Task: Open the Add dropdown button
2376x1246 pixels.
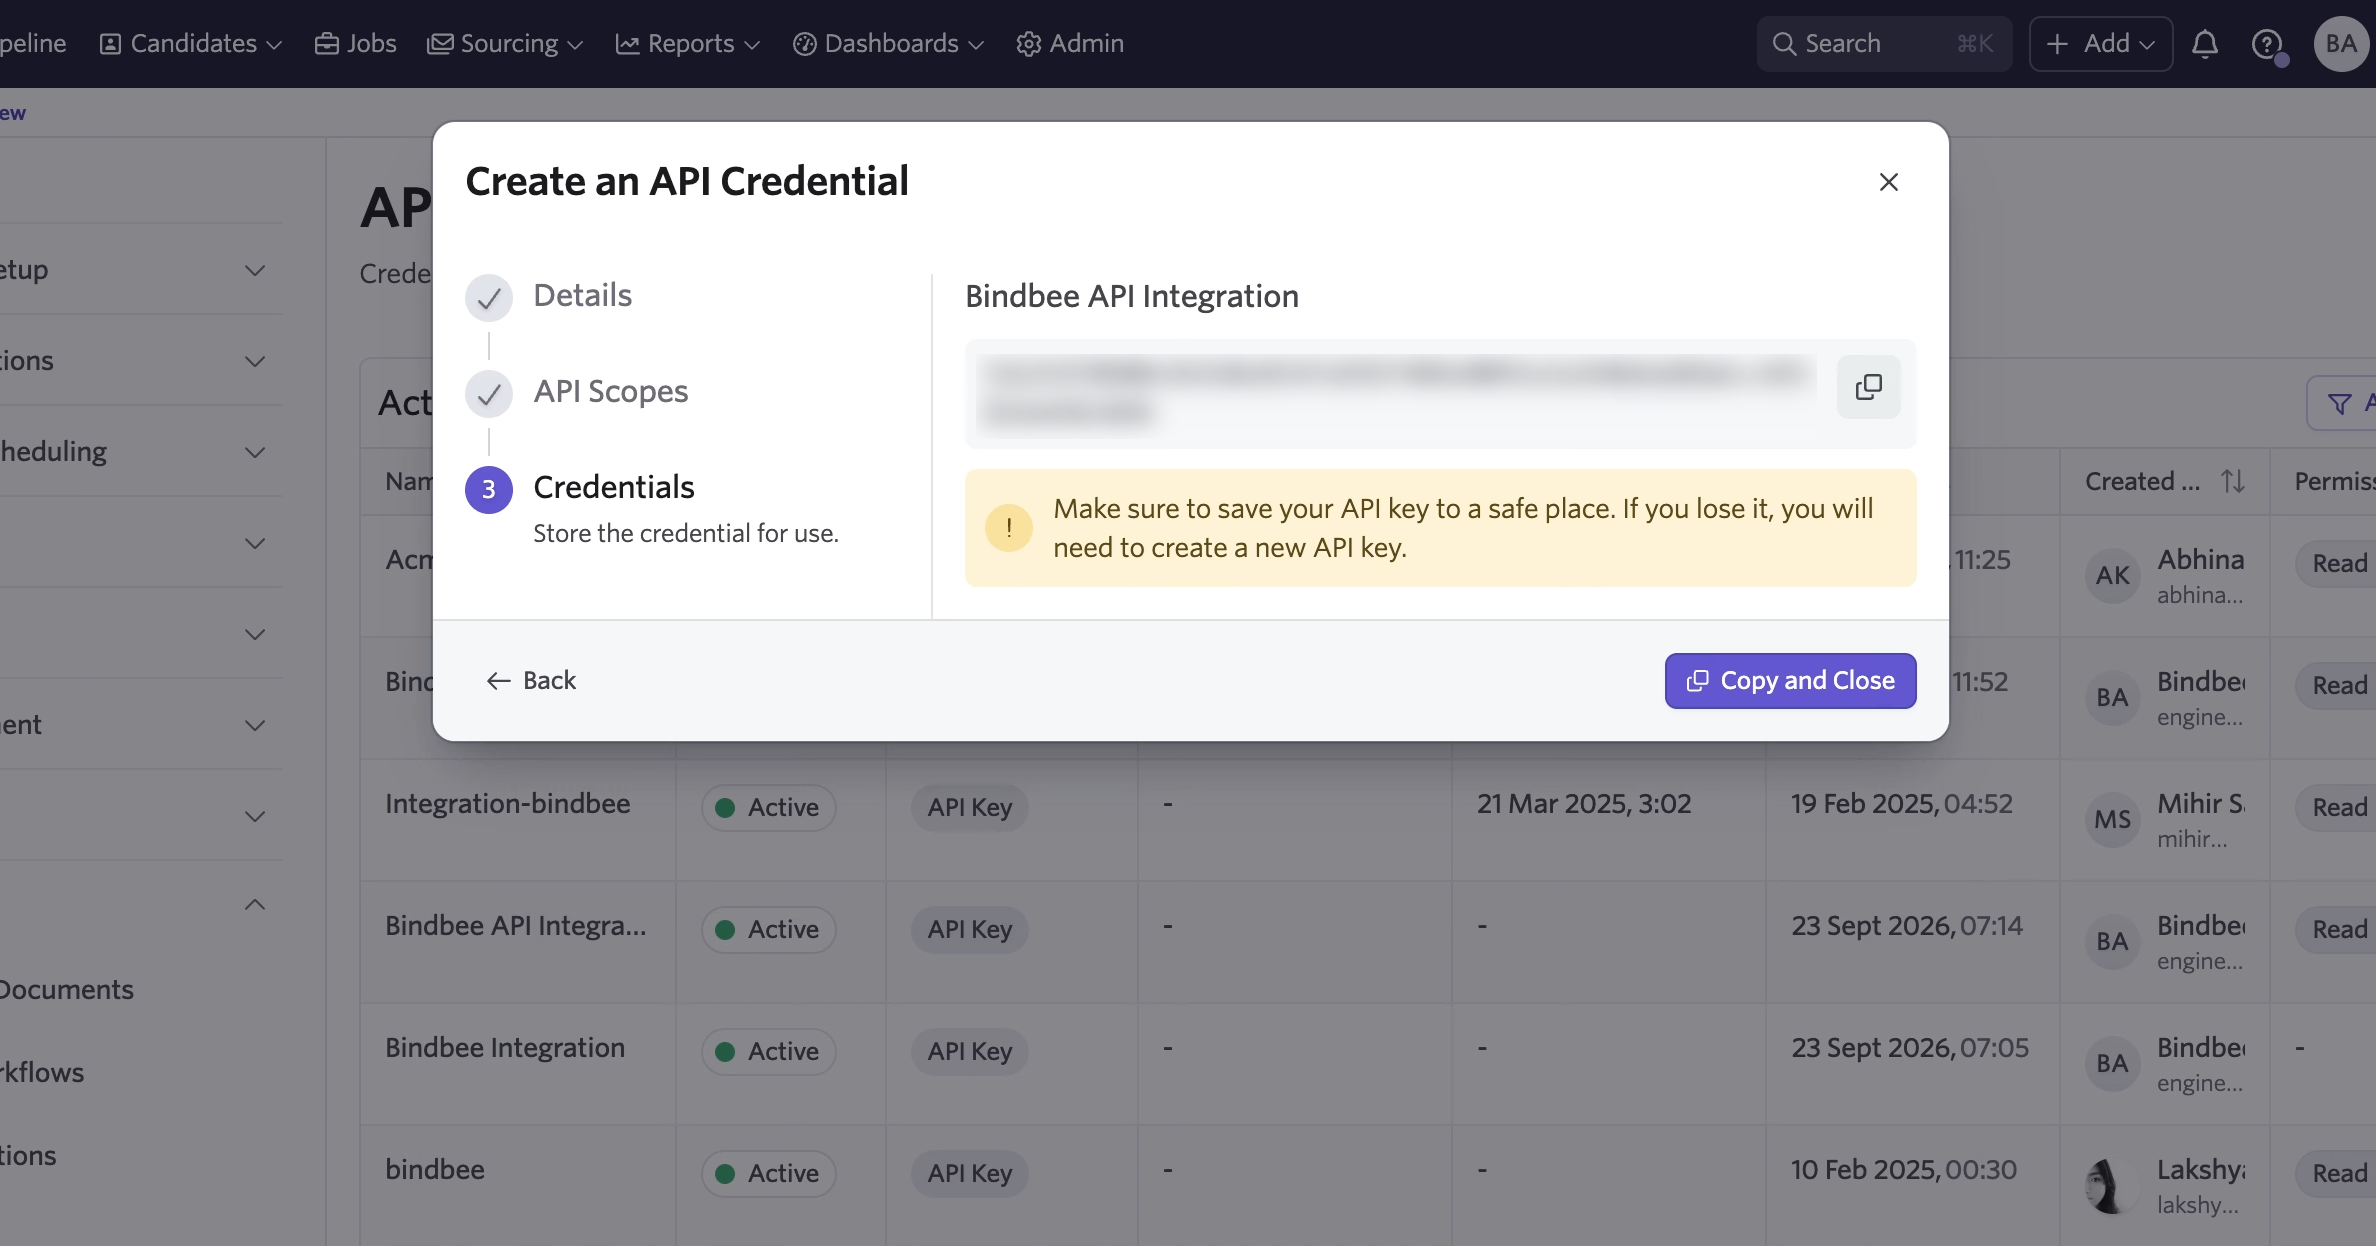Action: (2100, 44)
